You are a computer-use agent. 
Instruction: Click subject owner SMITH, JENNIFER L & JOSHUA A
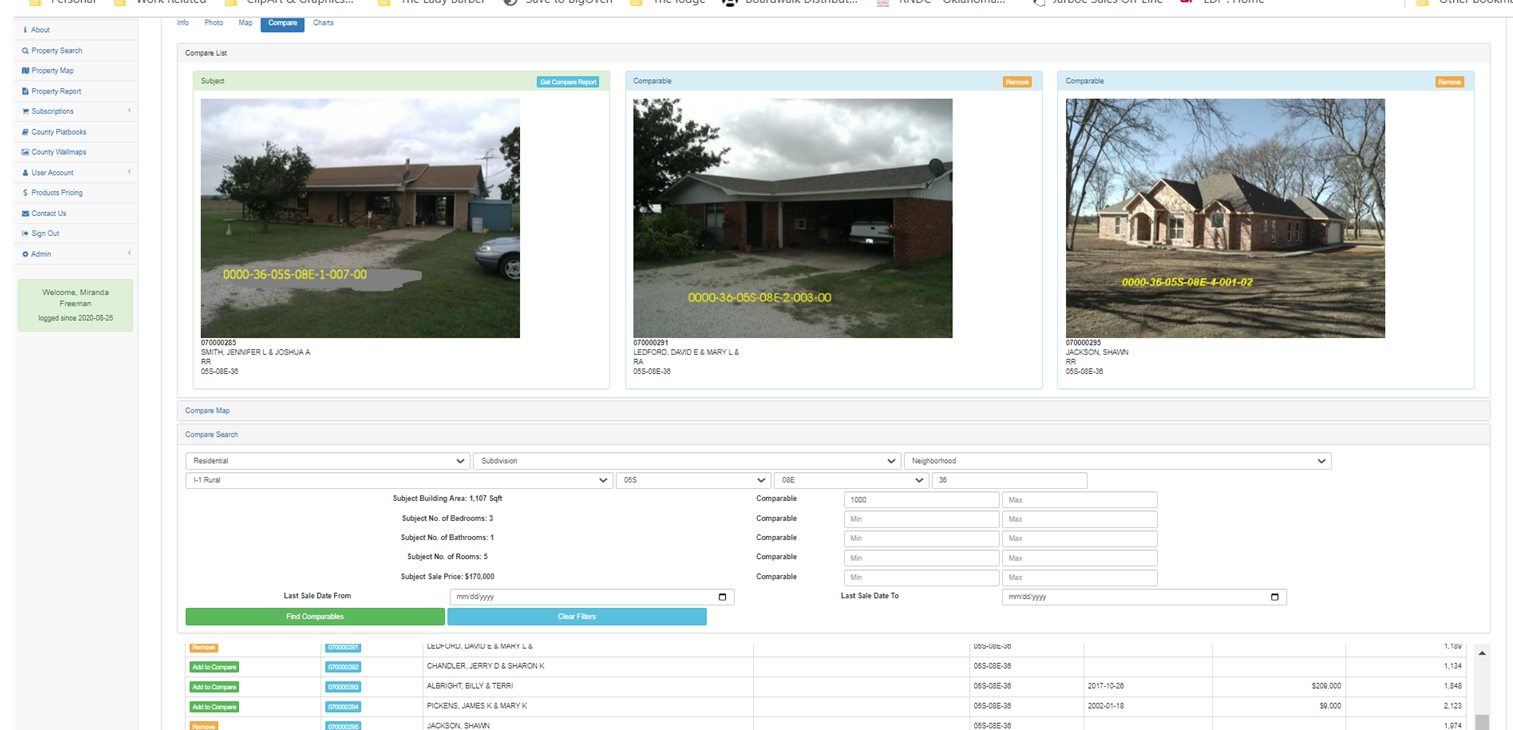(x=256, y=352)
